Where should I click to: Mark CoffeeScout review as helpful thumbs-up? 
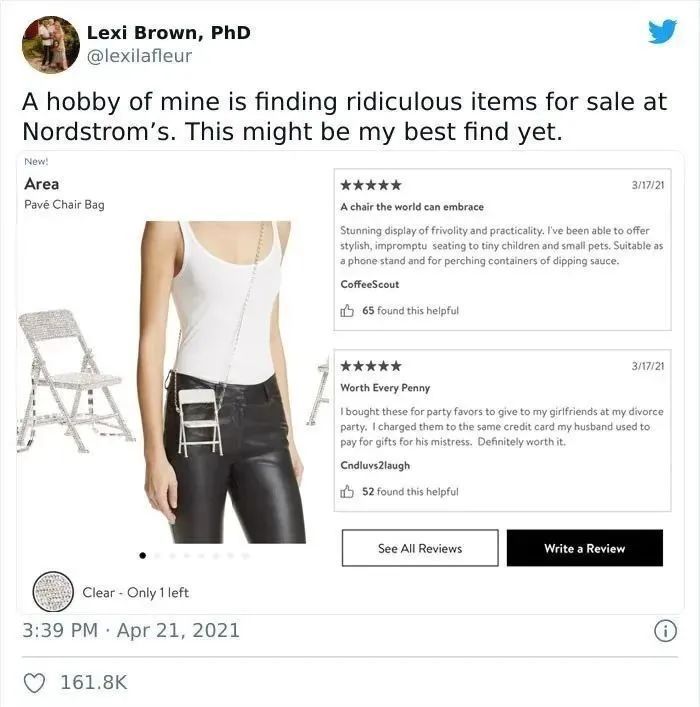click(347, 311)
